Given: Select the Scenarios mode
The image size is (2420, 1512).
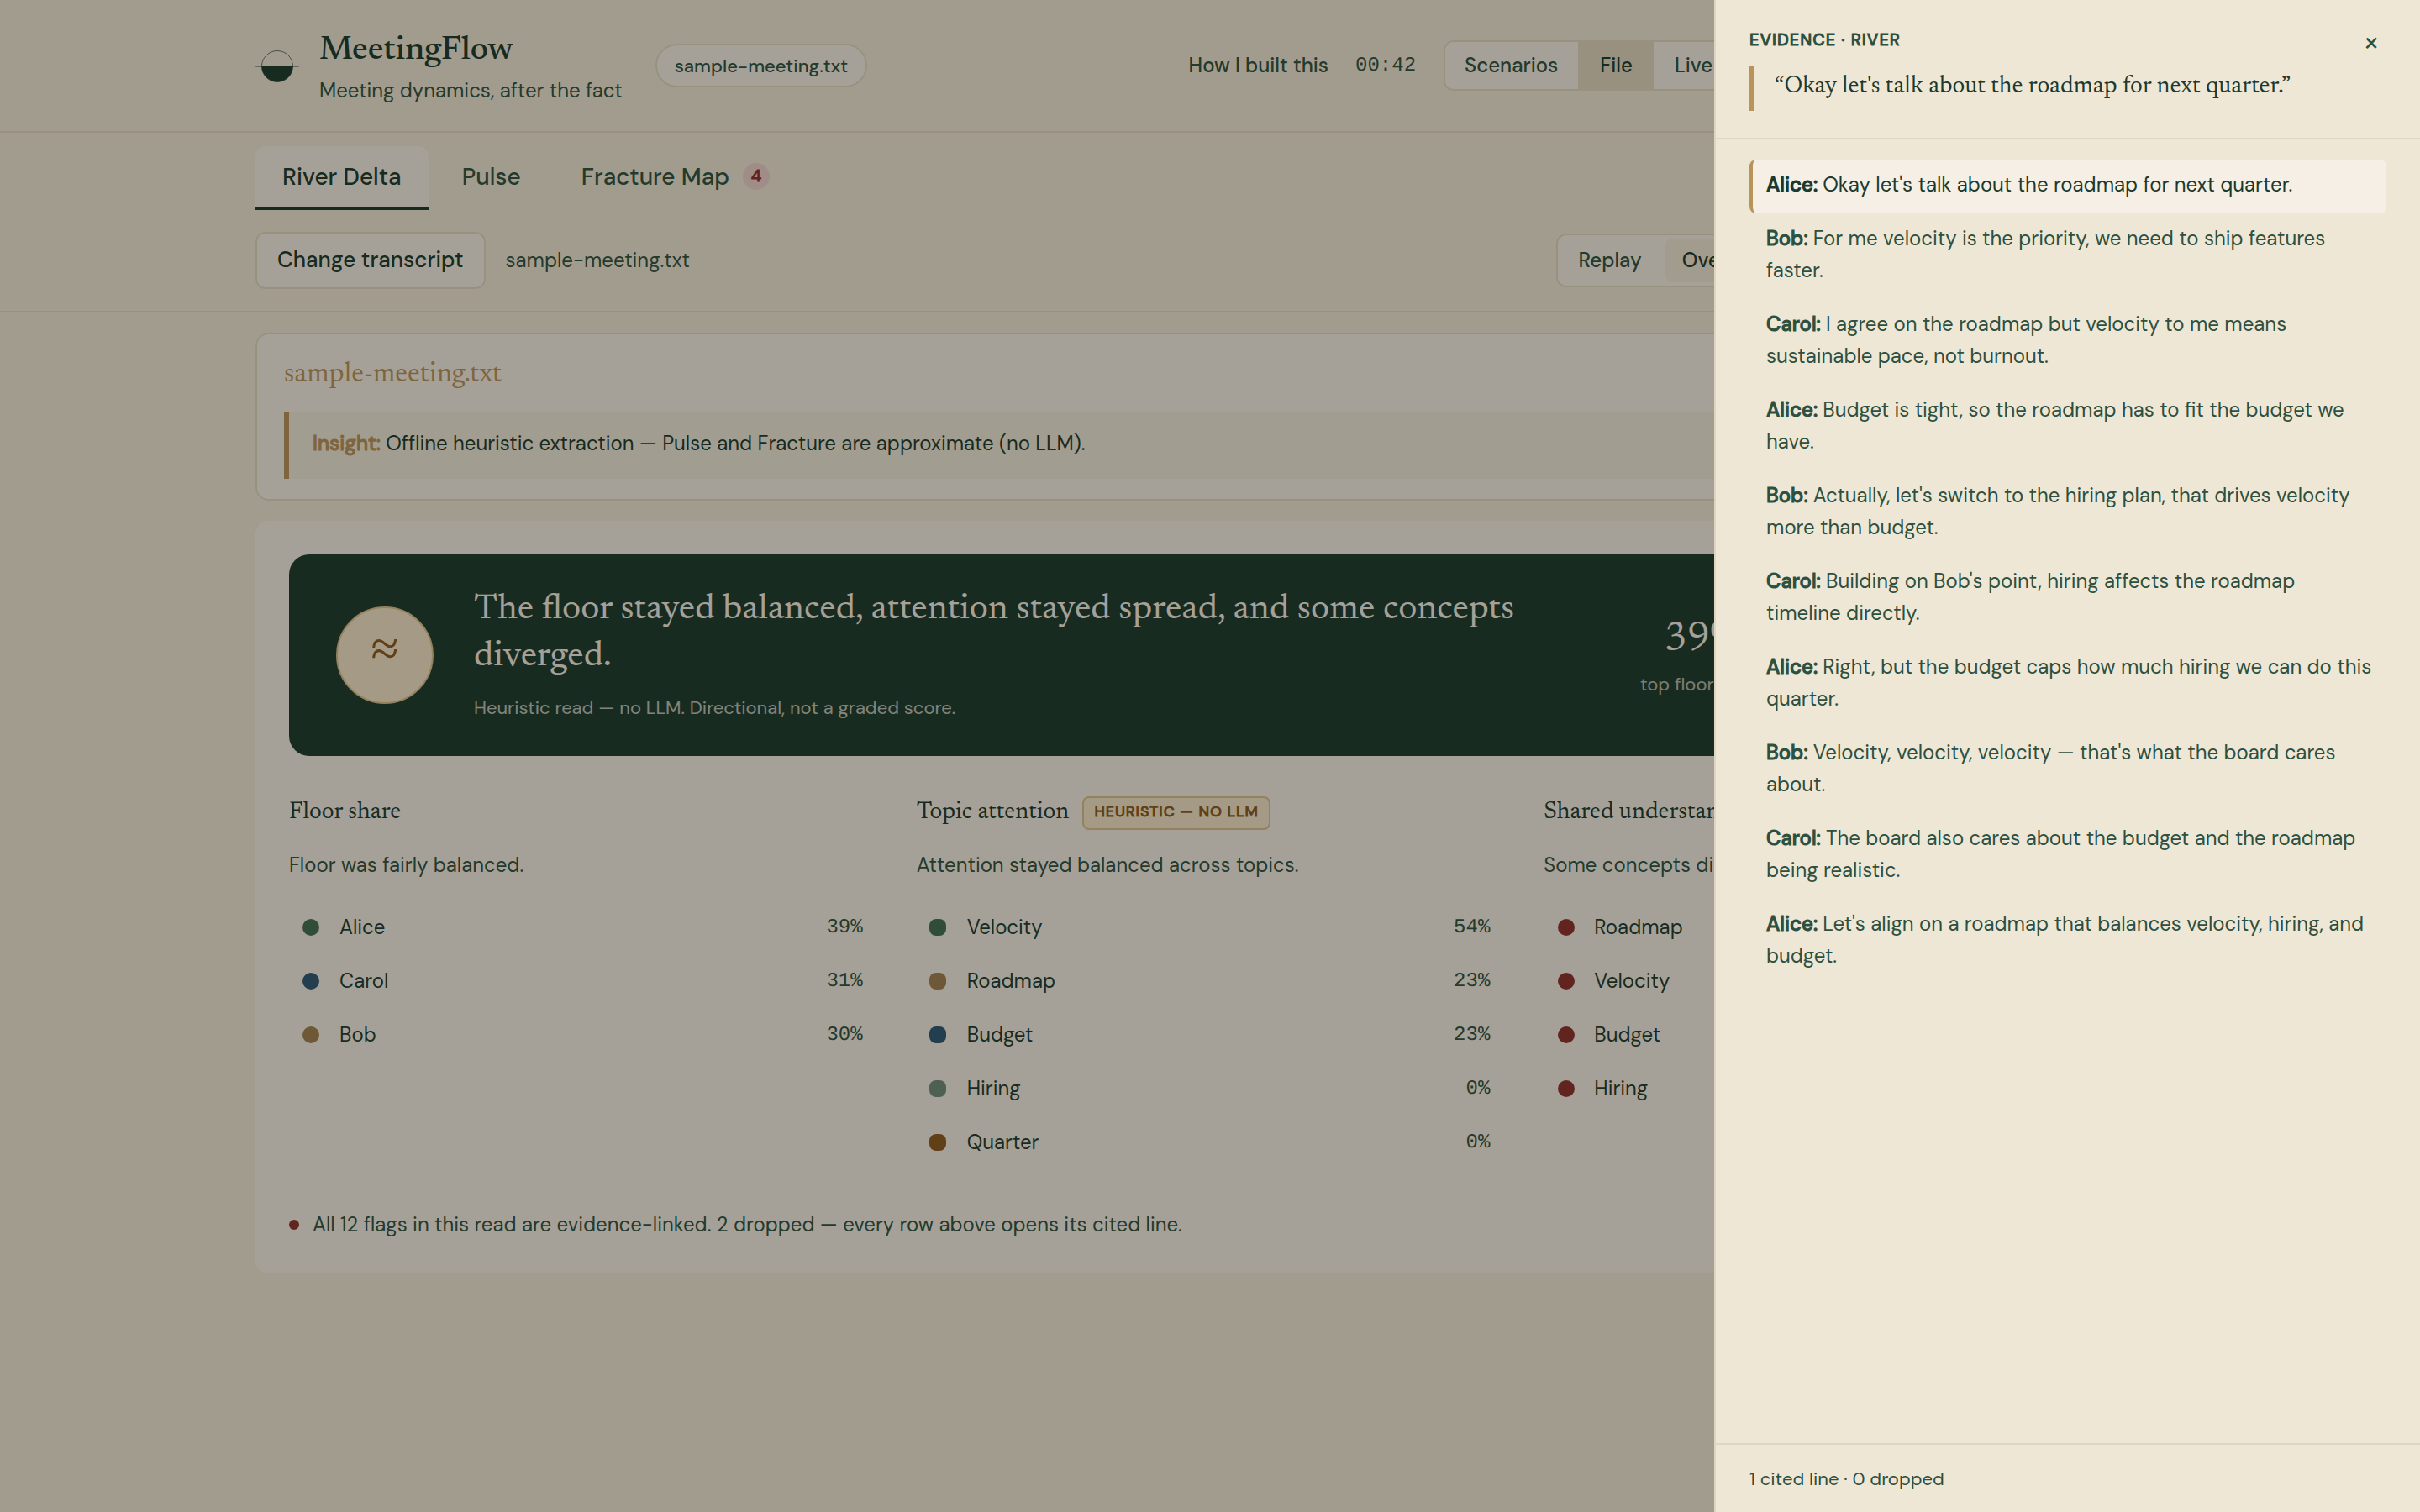Looking at the screenshot, I should point(1511,65).
